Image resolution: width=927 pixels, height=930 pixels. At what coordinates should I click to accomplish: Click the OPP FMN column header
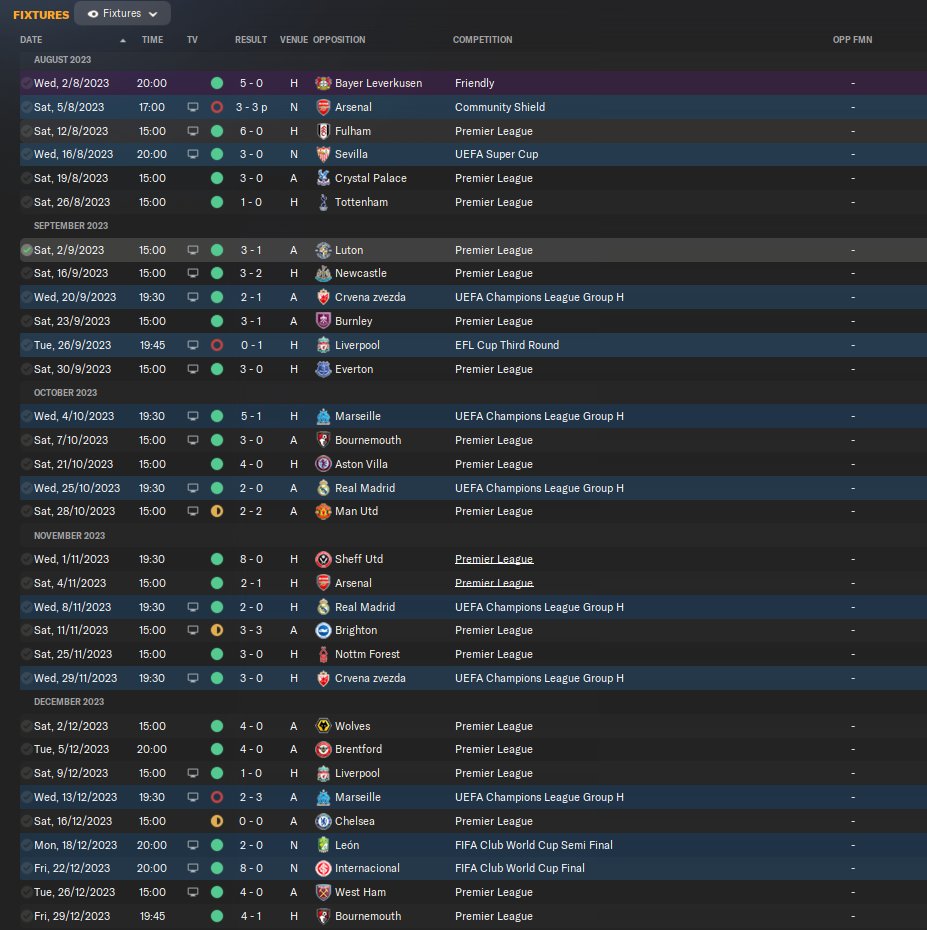(x=852, y=40)
